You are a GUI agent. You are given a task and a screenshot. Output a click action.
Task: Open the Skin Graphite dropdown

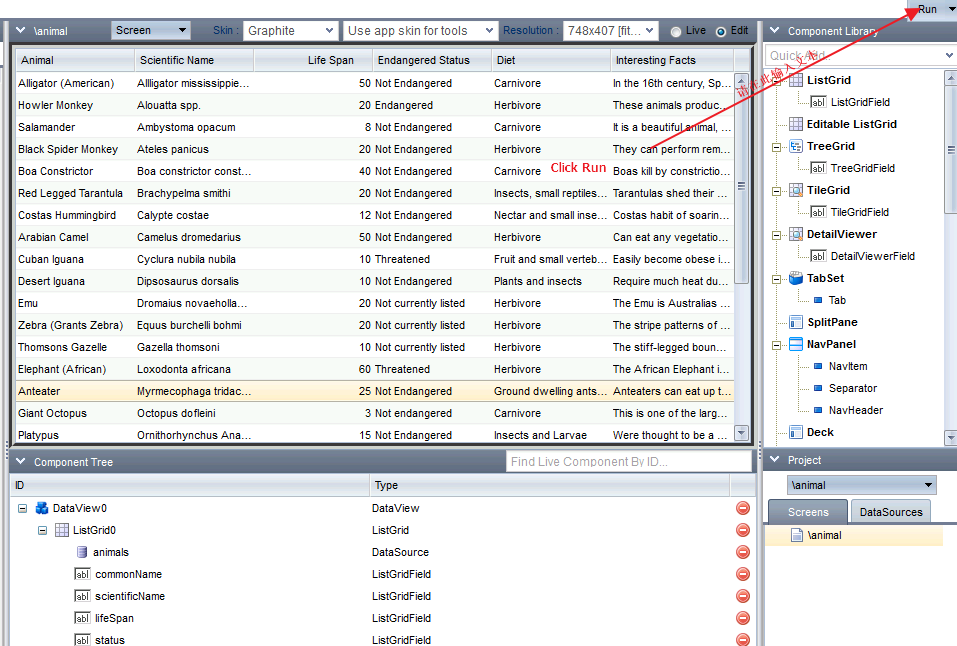pyautogui.click(x=289, y=31)
